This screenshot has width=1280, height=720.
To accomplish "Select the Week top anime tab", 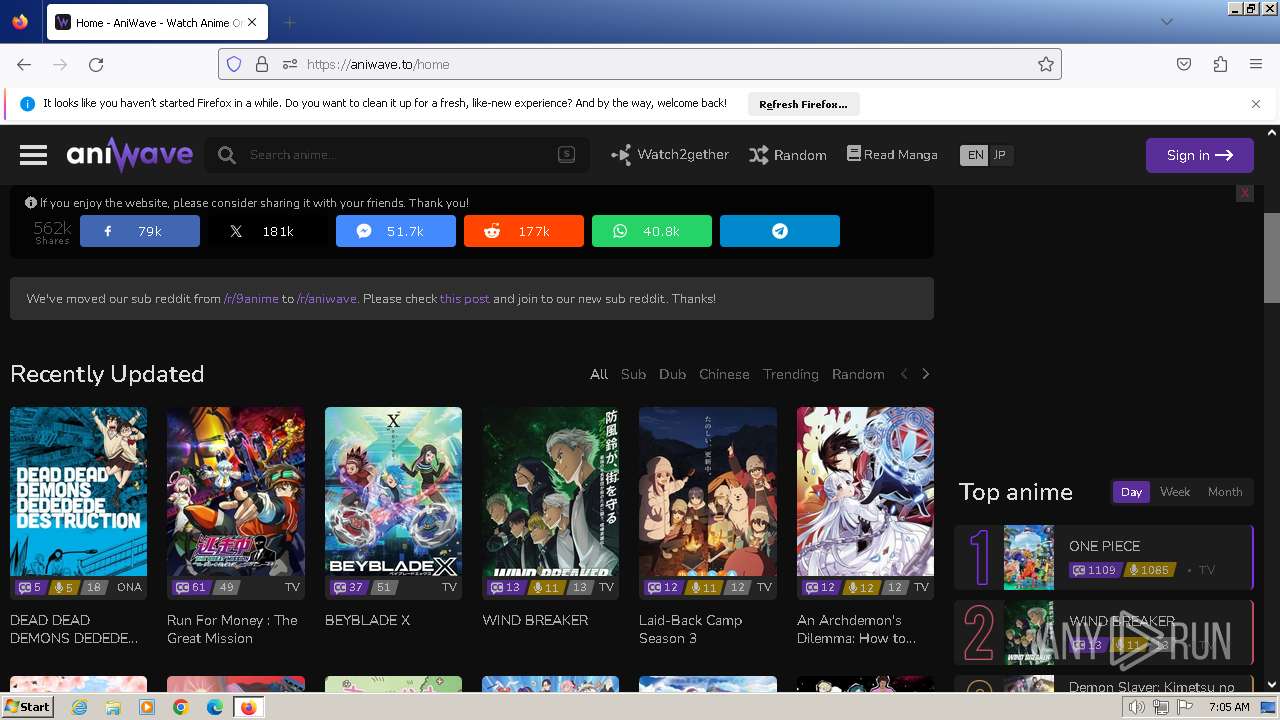I will tap(1175, 492).
